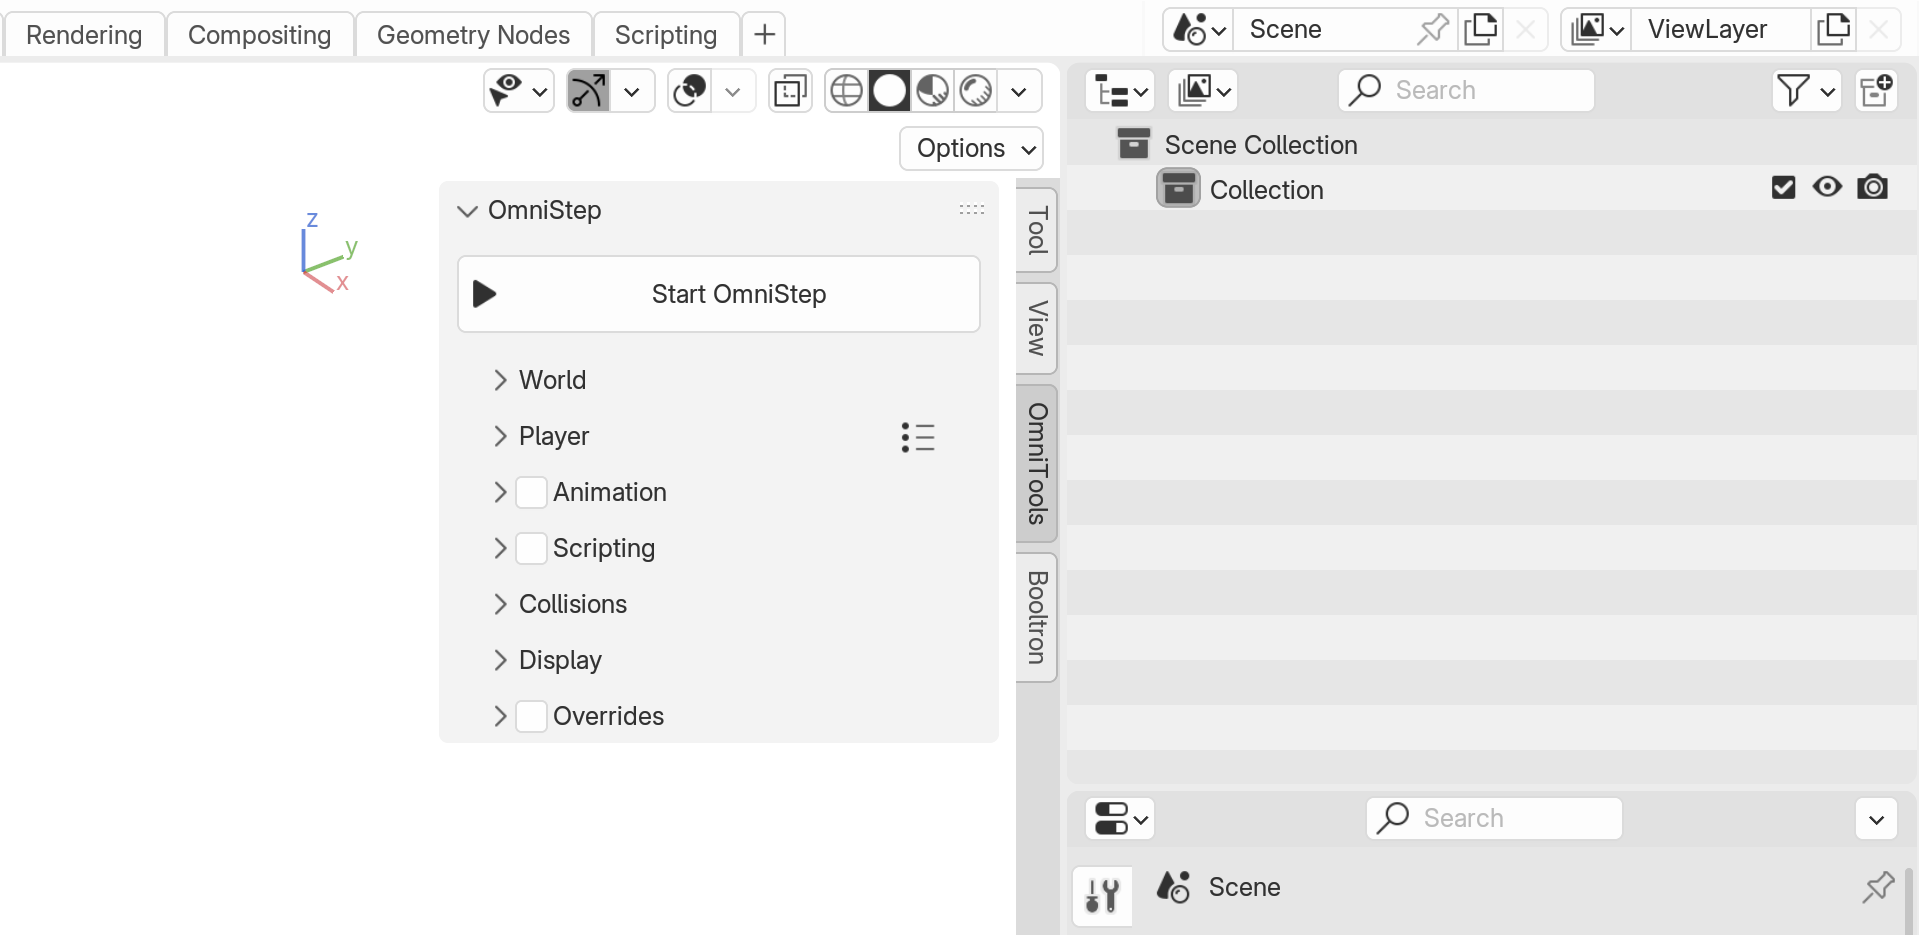Click the properties editor Search field
This screenshot has height=935, width=1919.
[1494, 819]
